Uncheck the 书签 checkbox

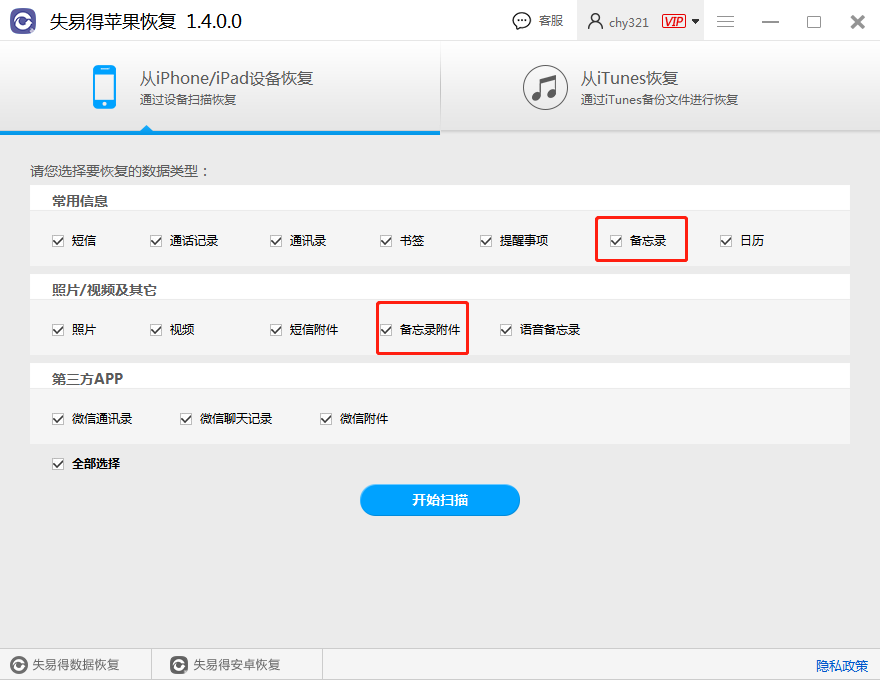(386, 241)
